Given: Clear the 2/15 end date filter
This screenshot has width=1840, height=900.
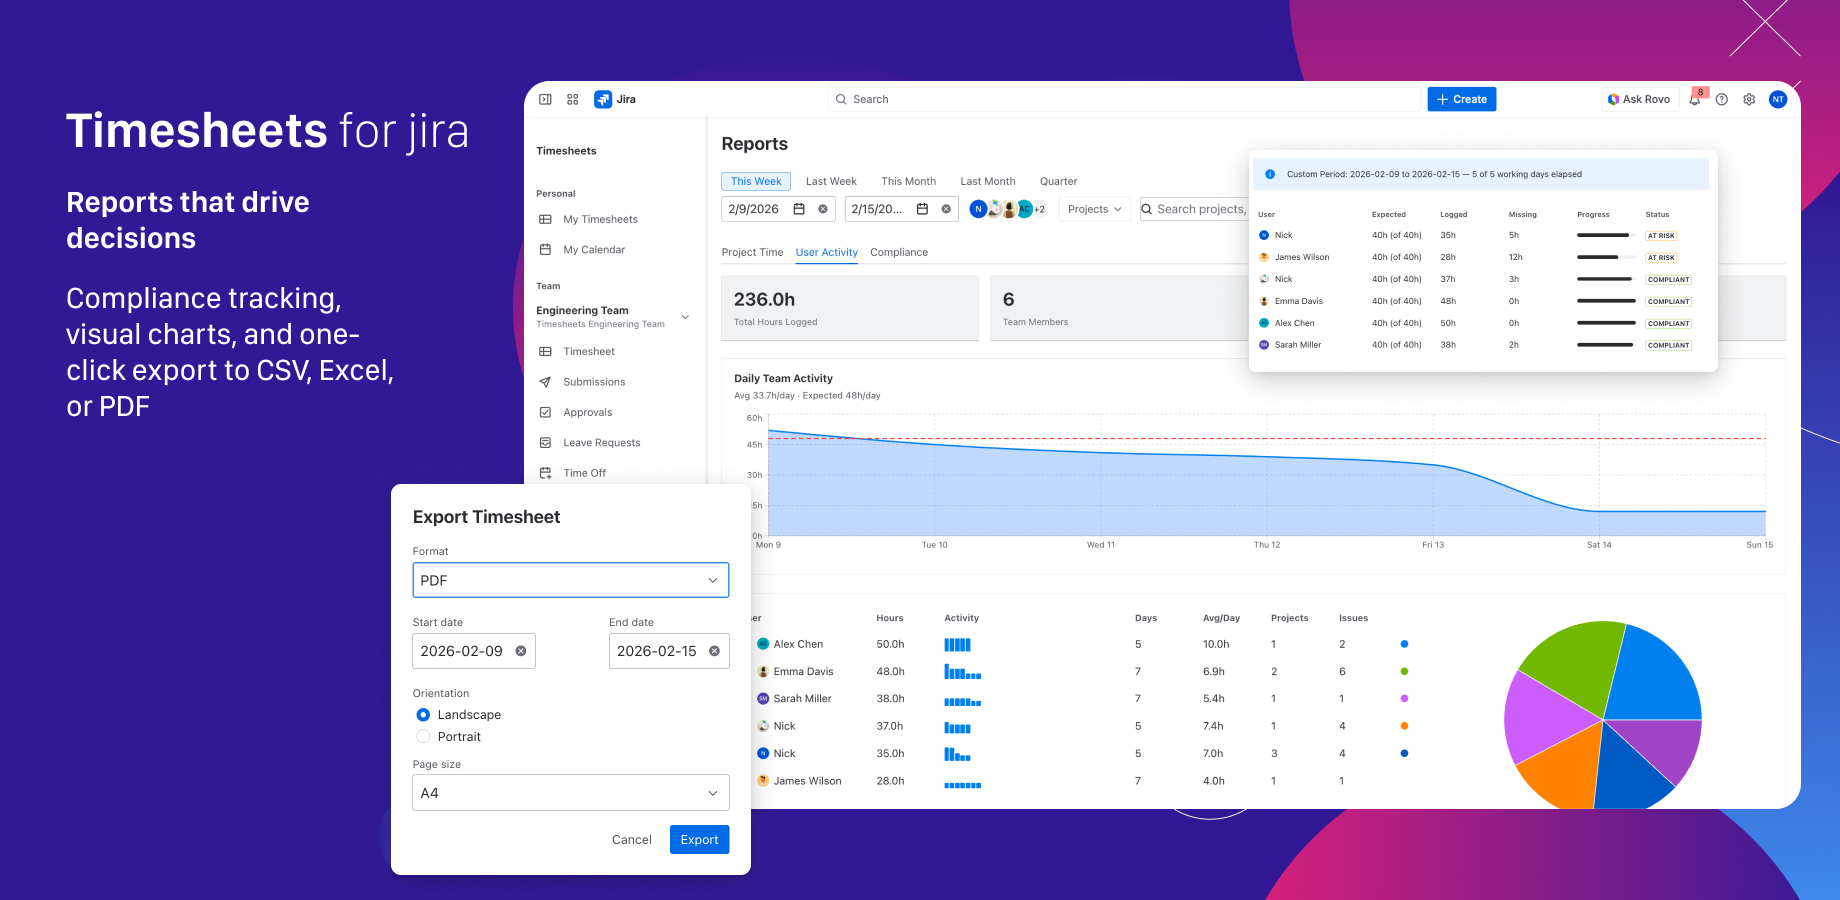Looking at the screenshot, I should pos(945,209).
